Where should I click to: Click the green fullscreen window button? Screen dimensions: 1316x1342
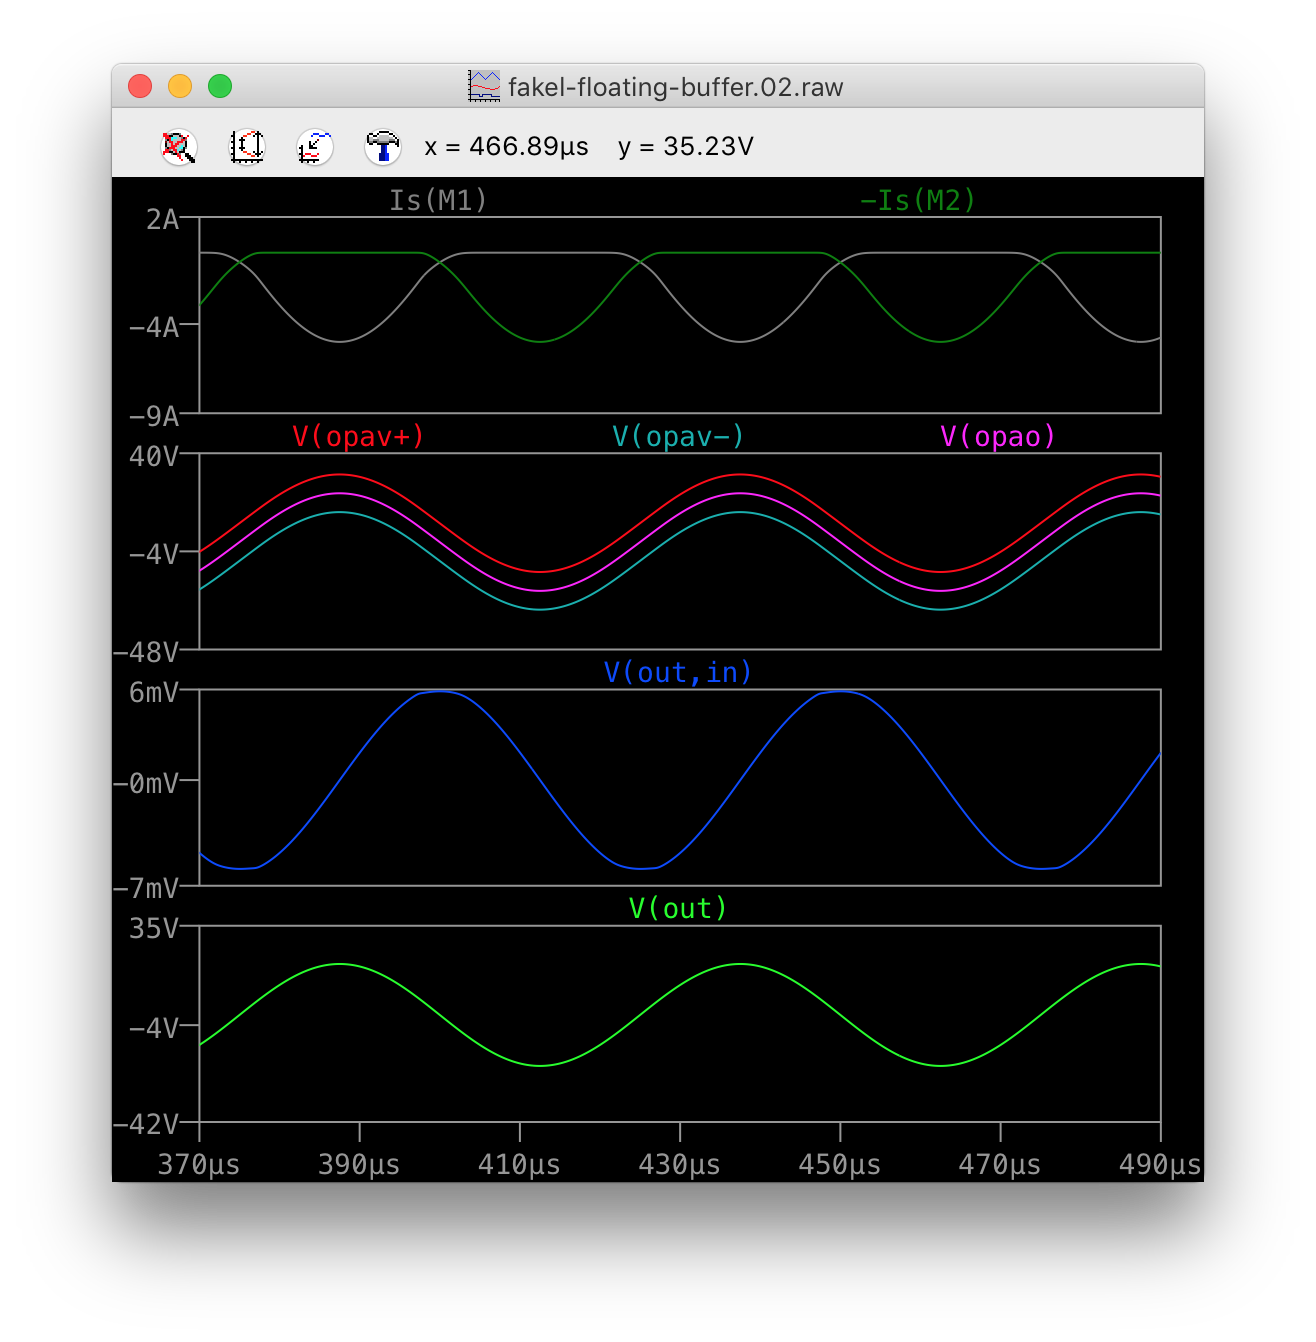tap(220, 86)
